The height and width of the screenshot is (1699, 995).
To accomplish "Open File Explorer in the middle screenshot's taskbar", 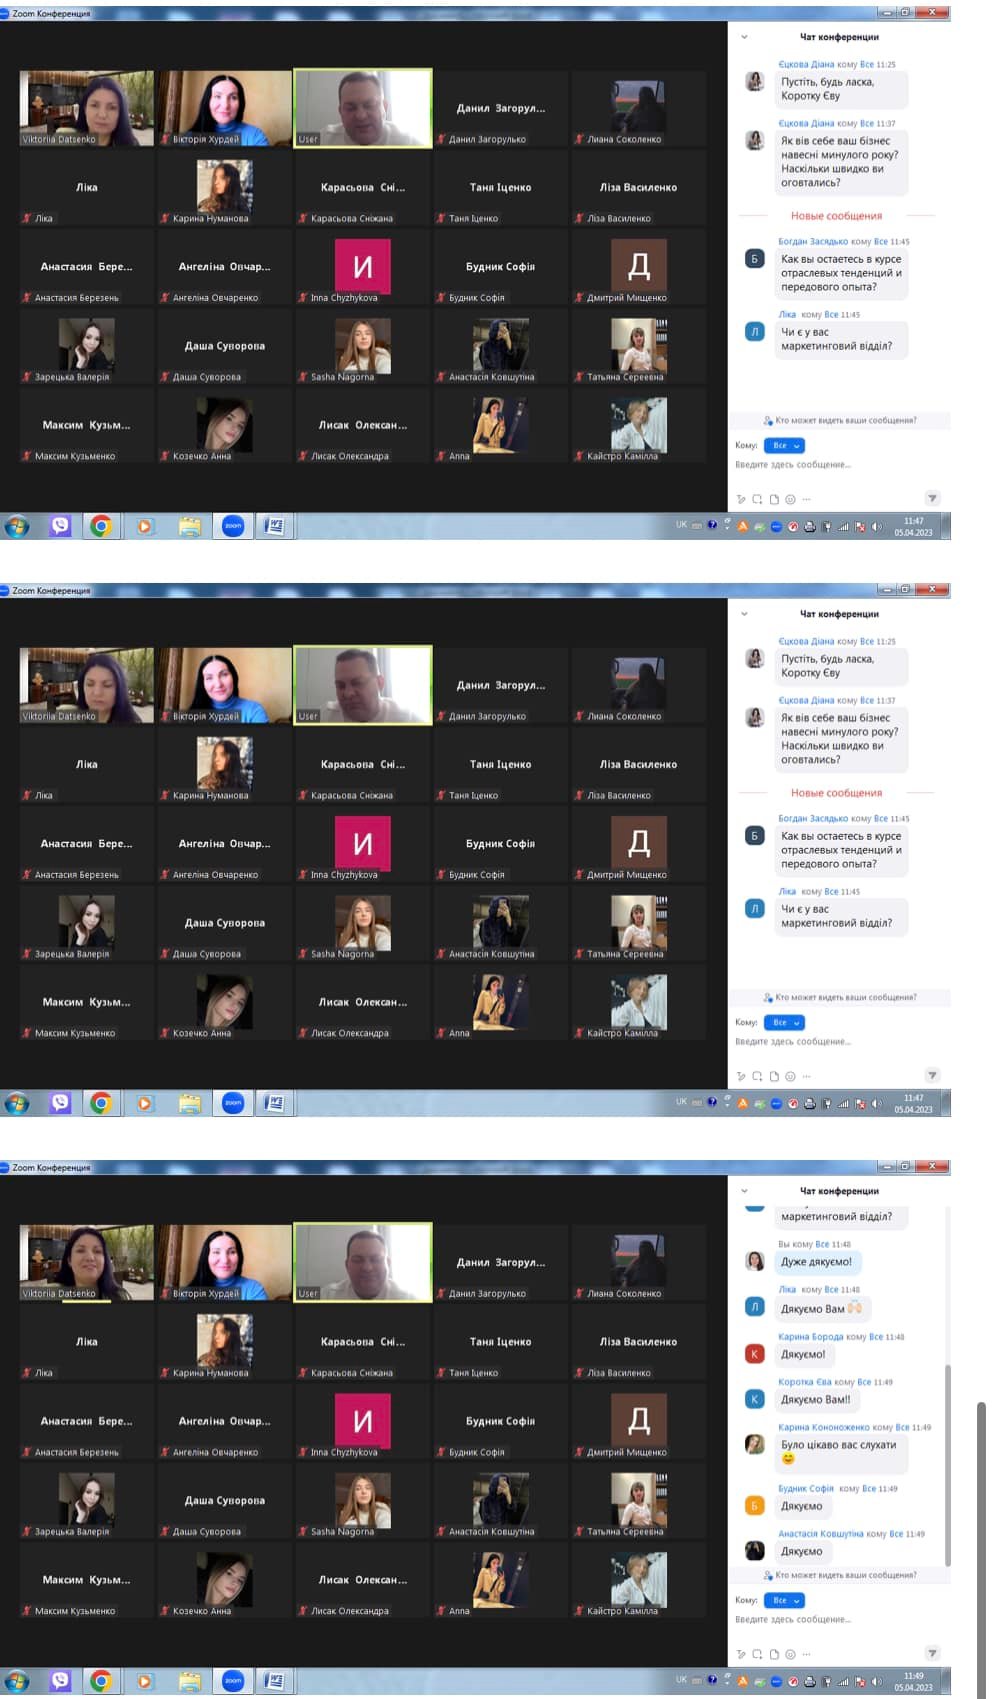I will pos(189,1103).
